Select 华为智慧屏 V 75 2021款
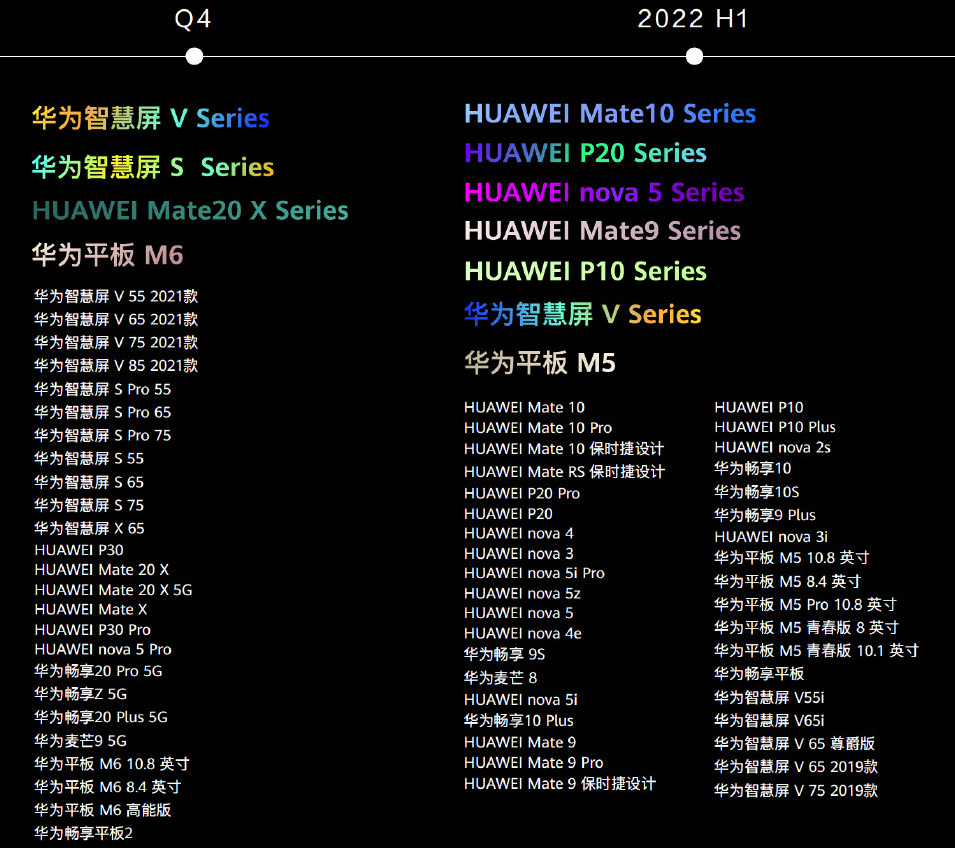955x848 pixels. (116, 342)
